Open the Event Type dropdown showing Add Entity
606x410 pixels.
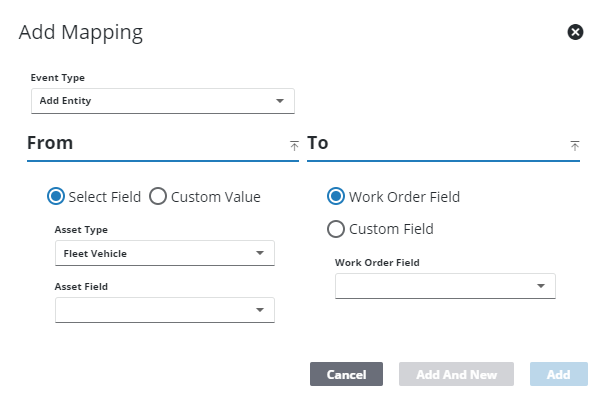(162, 101)
